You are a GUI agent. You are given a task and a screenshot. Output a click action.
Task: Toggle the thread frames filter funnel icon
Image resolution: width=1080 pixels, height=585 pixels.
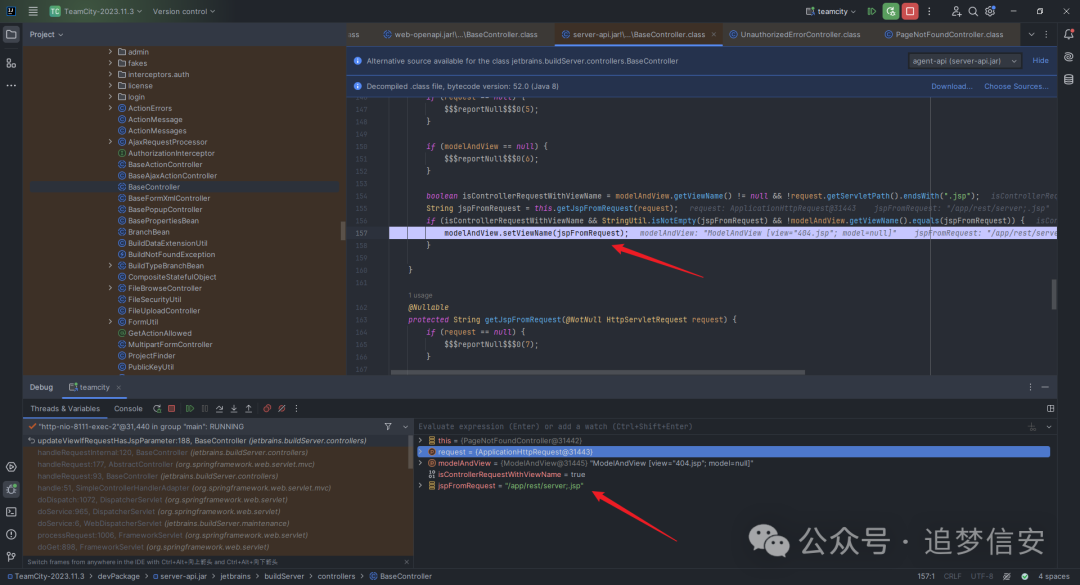388,427
